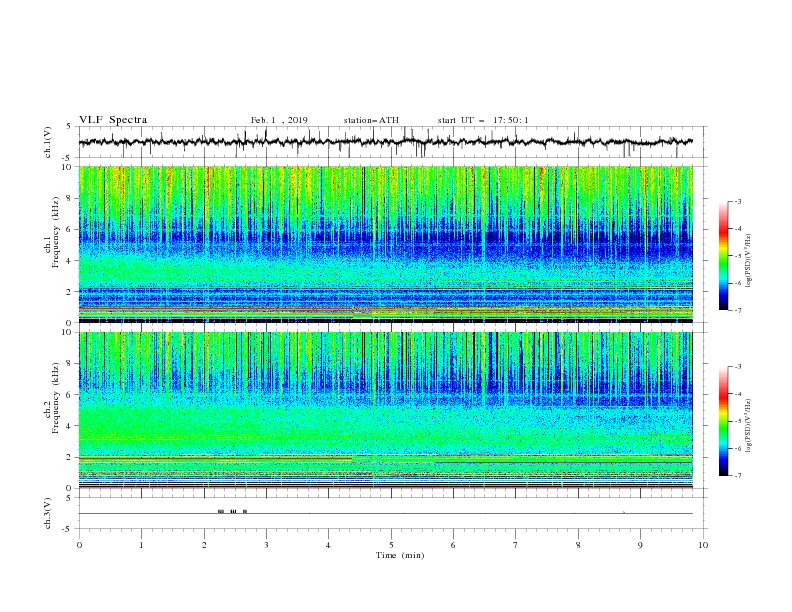Image resolution: width=792 pixels, height=612 pixels.
Task: Click the "start UT = 17:50:1" label
Action: tap(483, 120)
